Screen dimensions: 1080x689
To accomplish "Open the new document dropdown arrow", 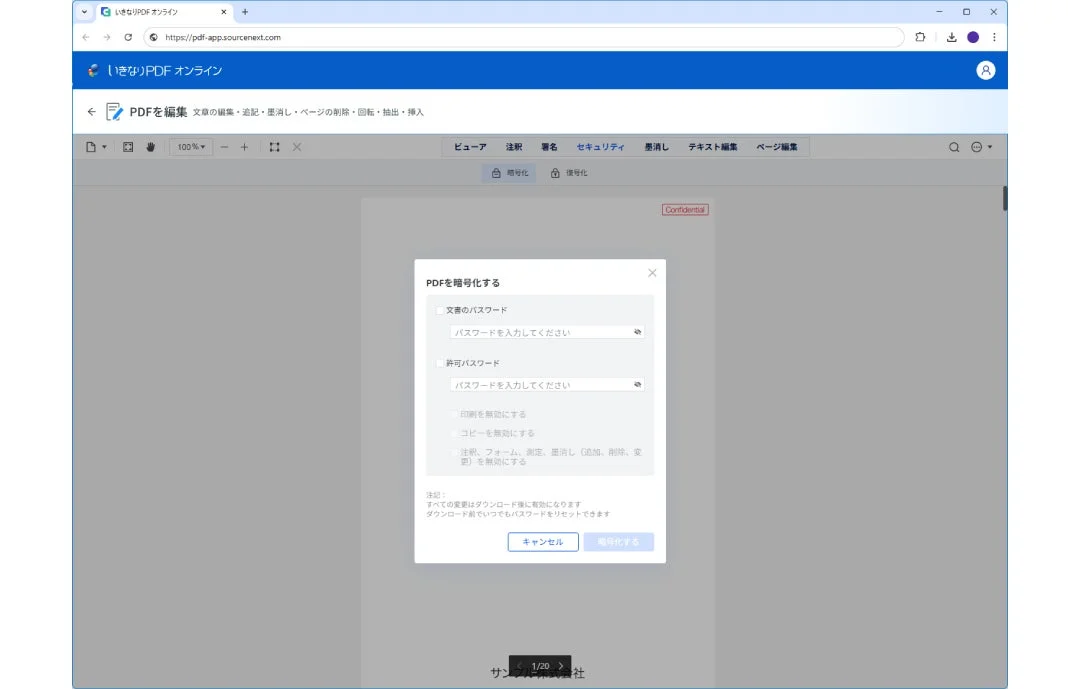I will [x=105, y=147].
